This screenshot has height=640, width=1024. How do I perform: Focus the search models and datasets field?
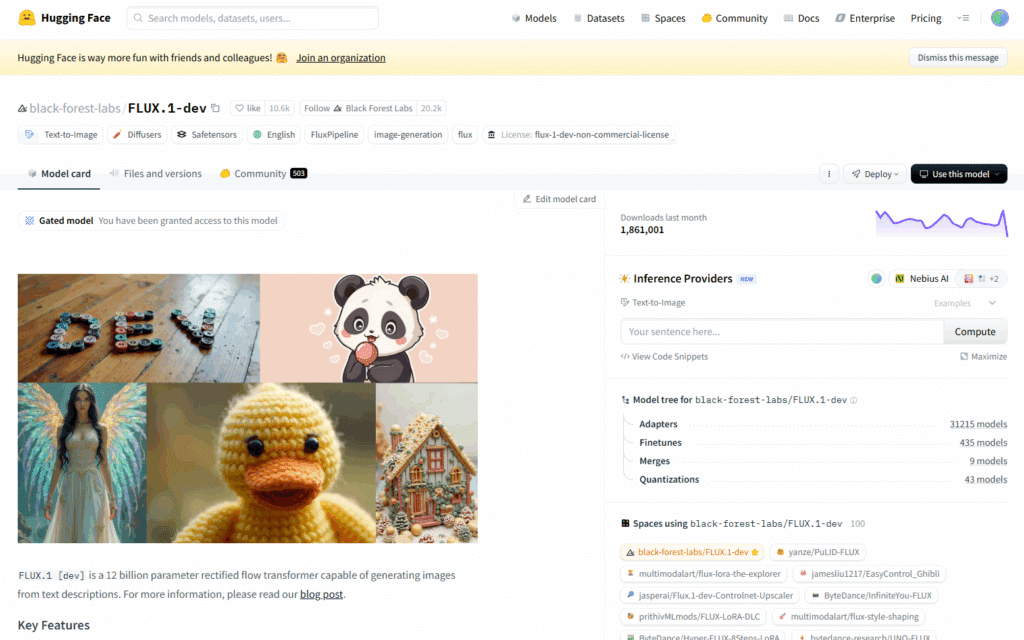[253, 18]
